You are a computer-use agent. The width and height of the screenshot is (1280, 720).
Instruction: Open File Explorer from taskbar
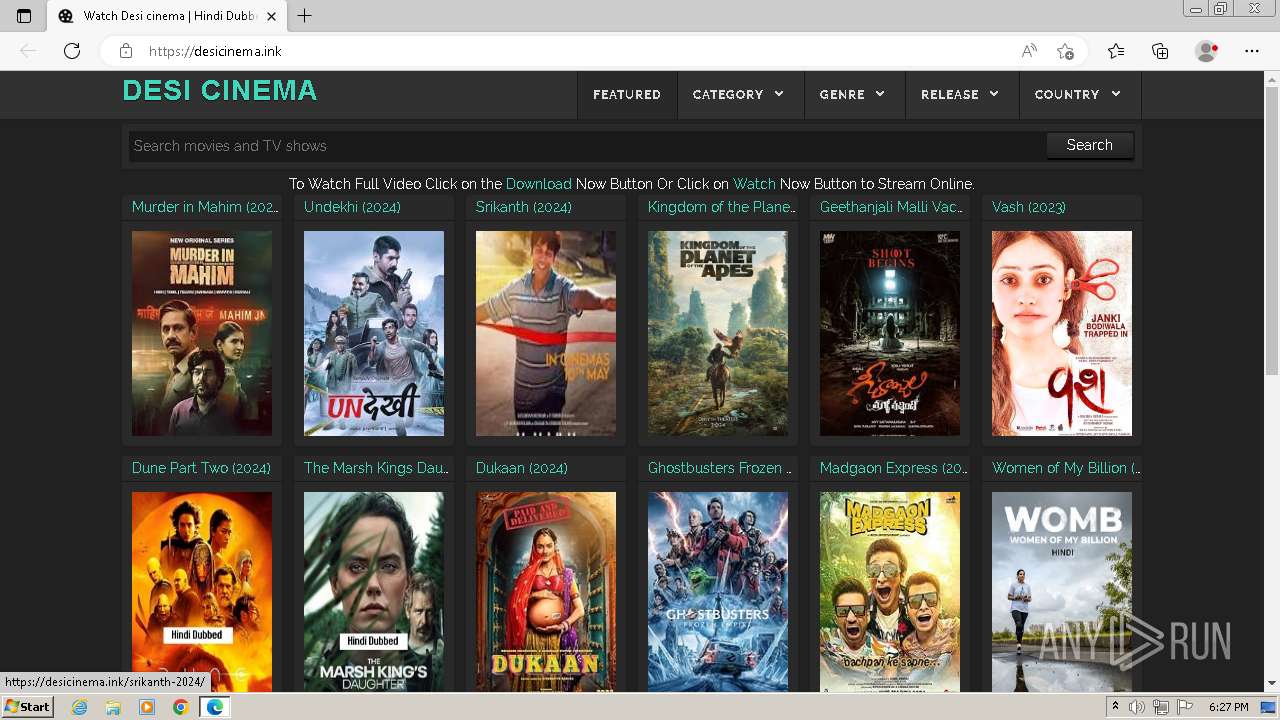click(x=113, y=707)
